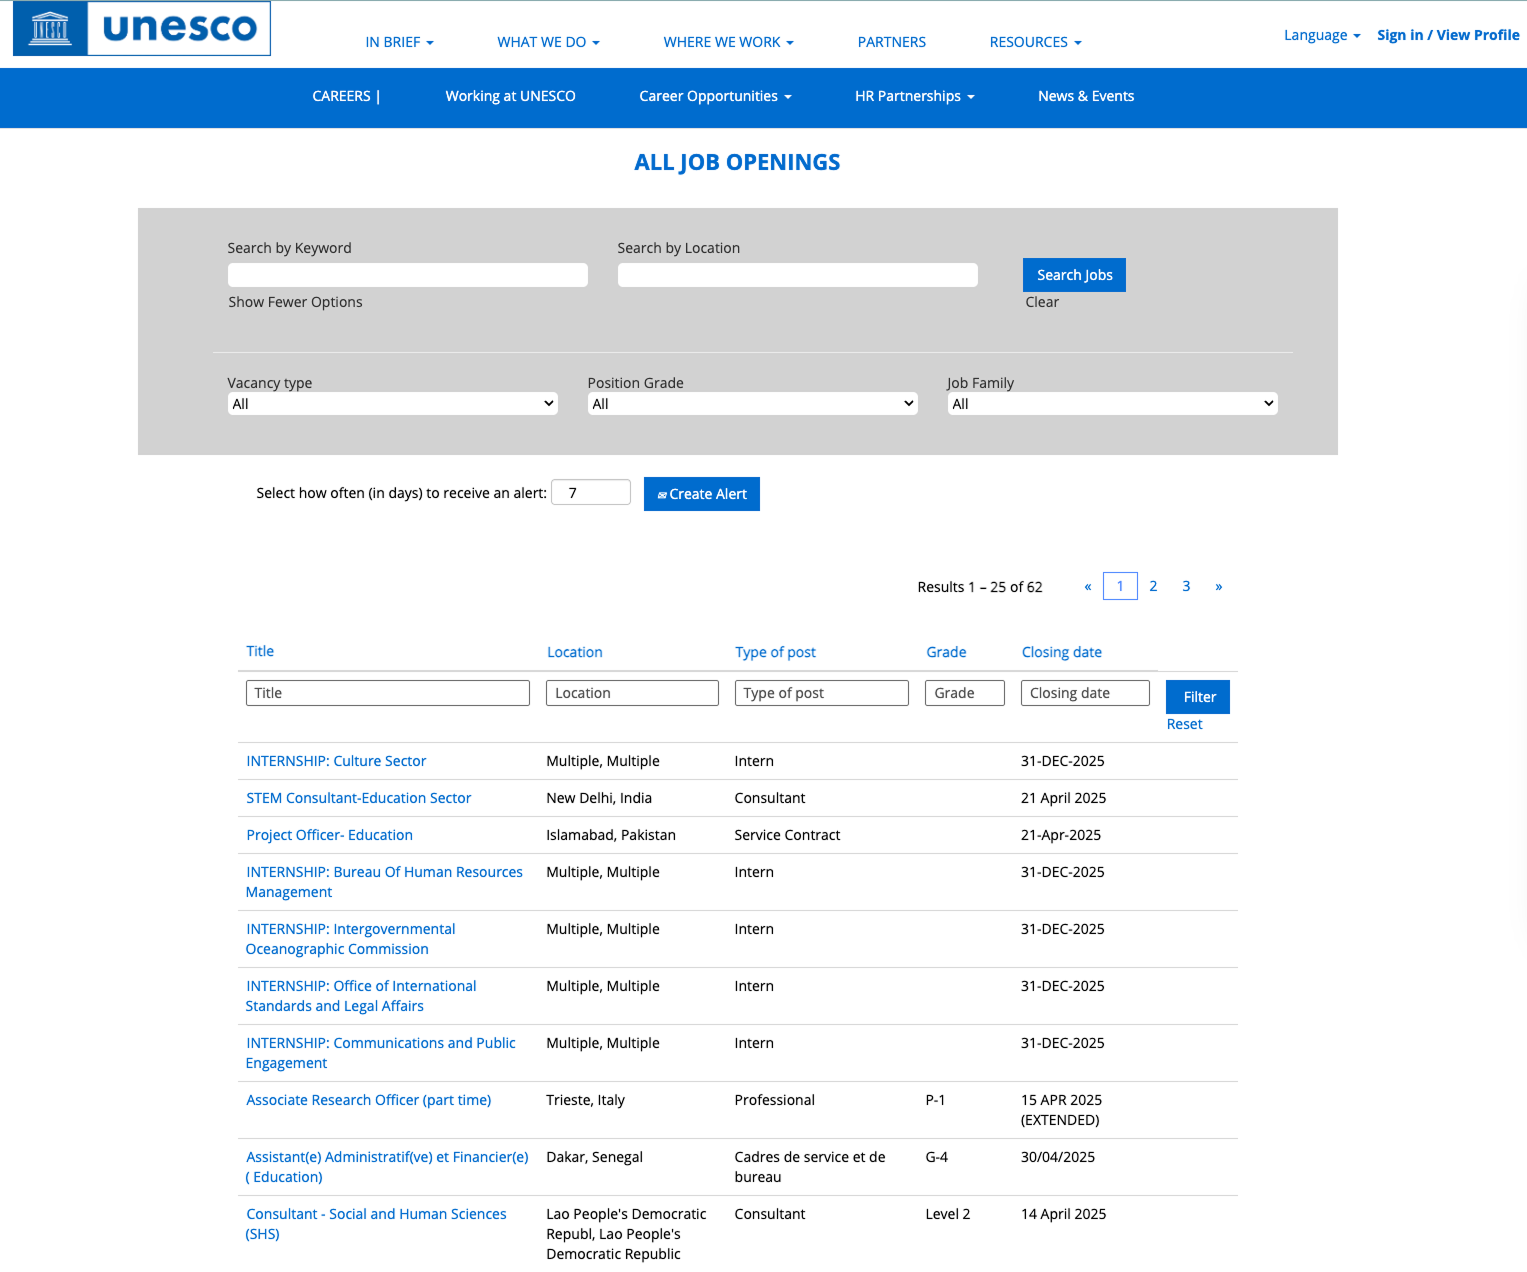
Task: Open the Job Family dropdown
Action: [1112, 404]
